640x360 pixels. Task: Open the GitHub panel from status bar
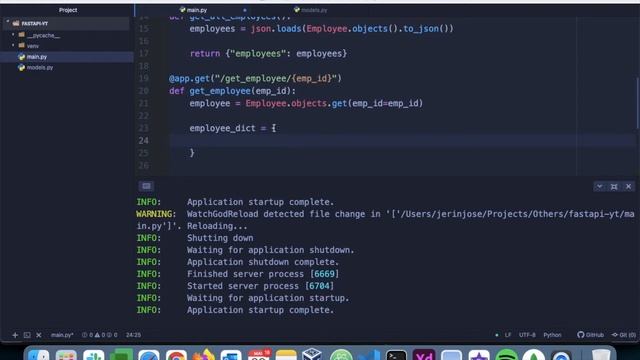[590, 335]
